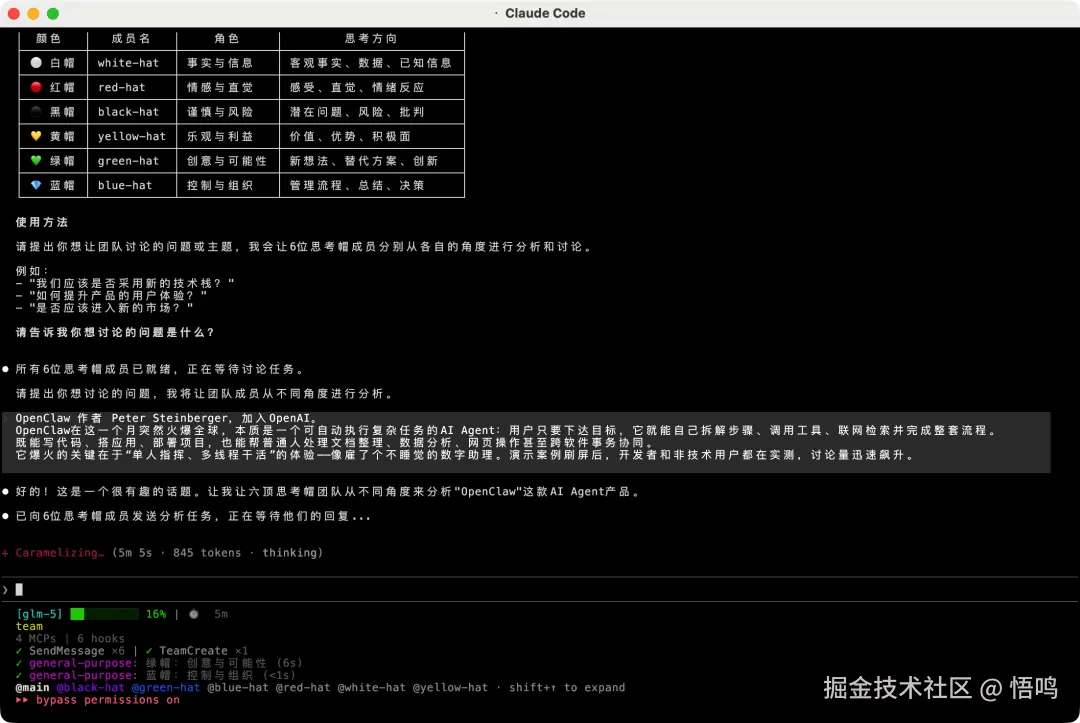Click the 颜色 column header
The image size is (1080, 723).
pyautogui.click(x=48, y=39)
